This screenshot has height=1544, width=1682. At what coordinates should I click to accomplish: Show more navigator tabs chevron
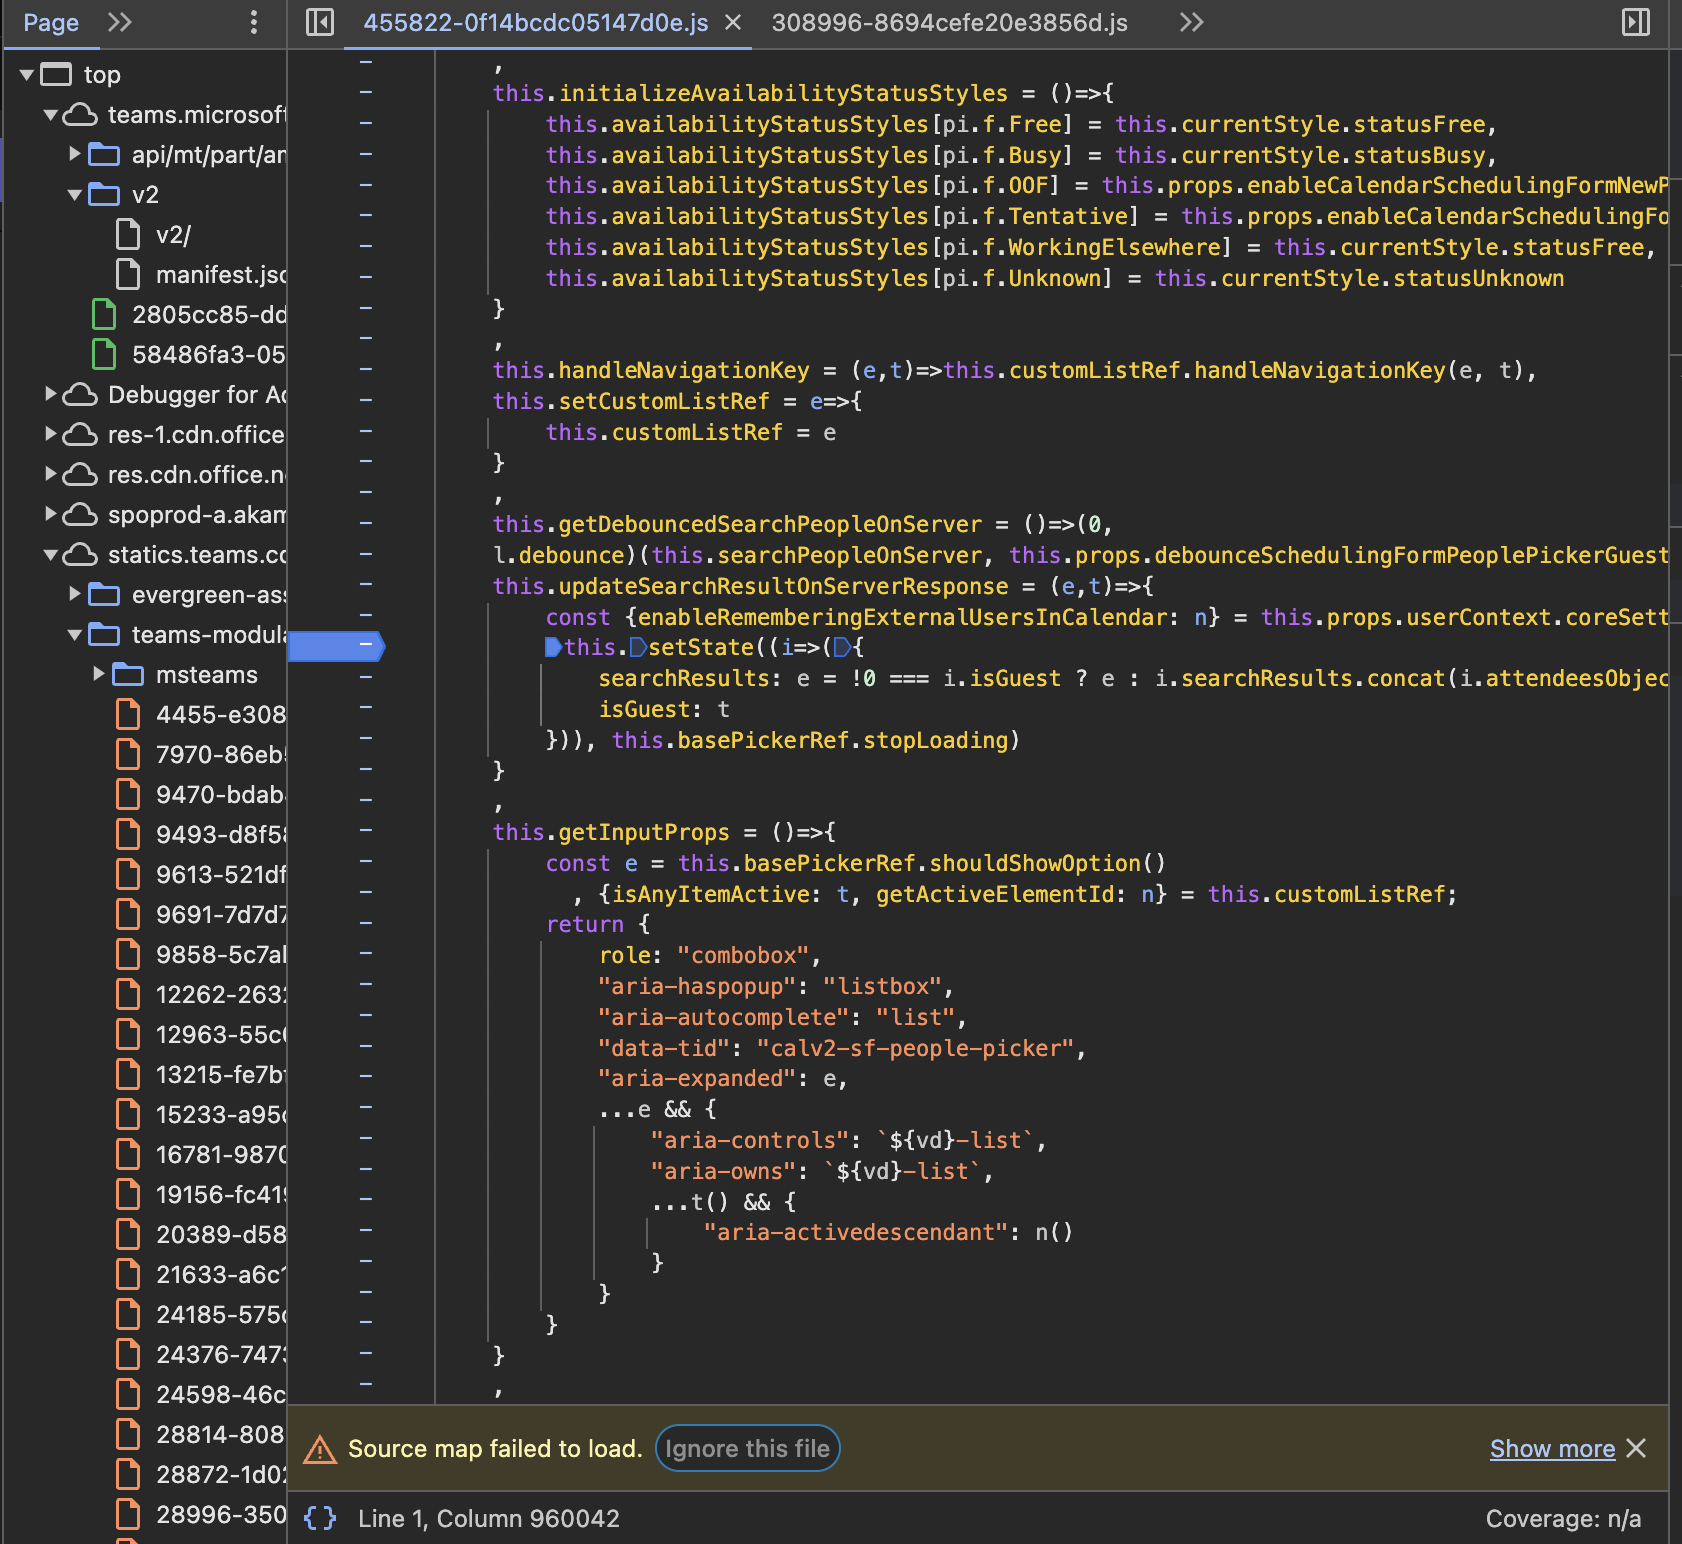point(120,22)
